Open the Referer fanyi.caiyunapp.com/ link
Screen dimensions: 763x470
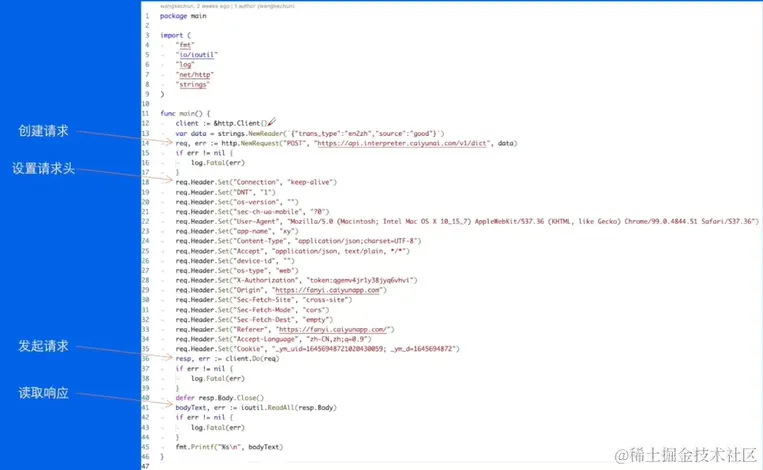333,329
